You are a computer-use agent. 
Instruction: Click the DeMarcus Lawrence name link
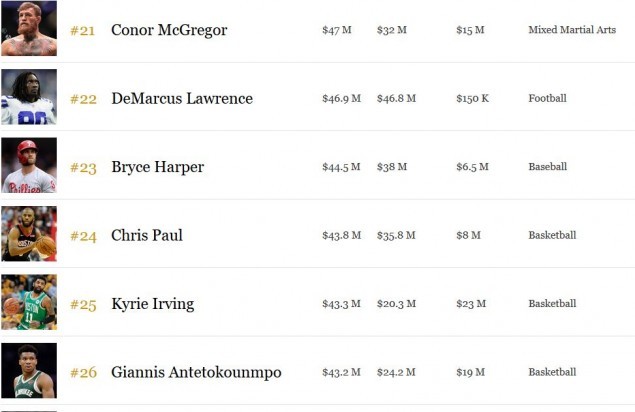click(182, 99)
